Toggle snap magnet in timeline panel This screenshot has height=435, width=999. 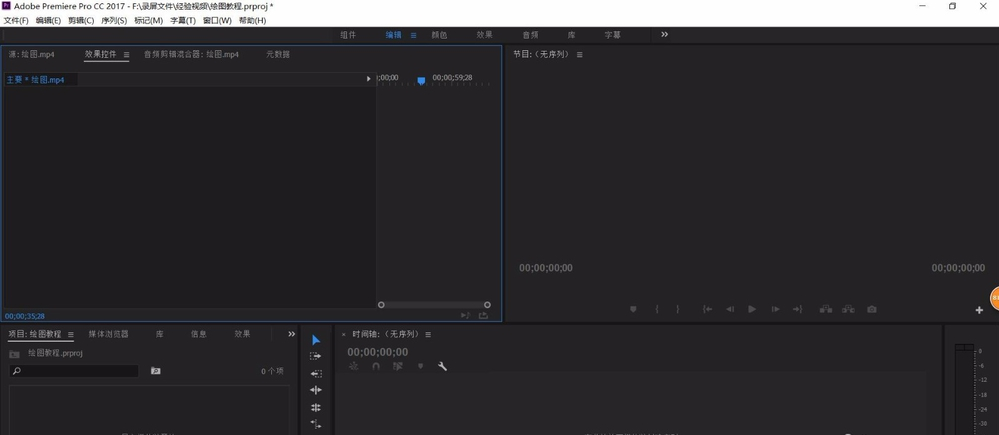376,367
